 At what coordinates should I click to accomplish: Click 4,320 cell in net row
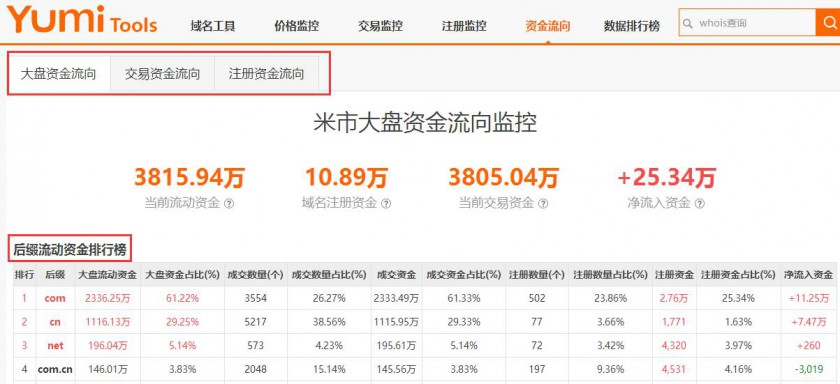click(674, 345)
